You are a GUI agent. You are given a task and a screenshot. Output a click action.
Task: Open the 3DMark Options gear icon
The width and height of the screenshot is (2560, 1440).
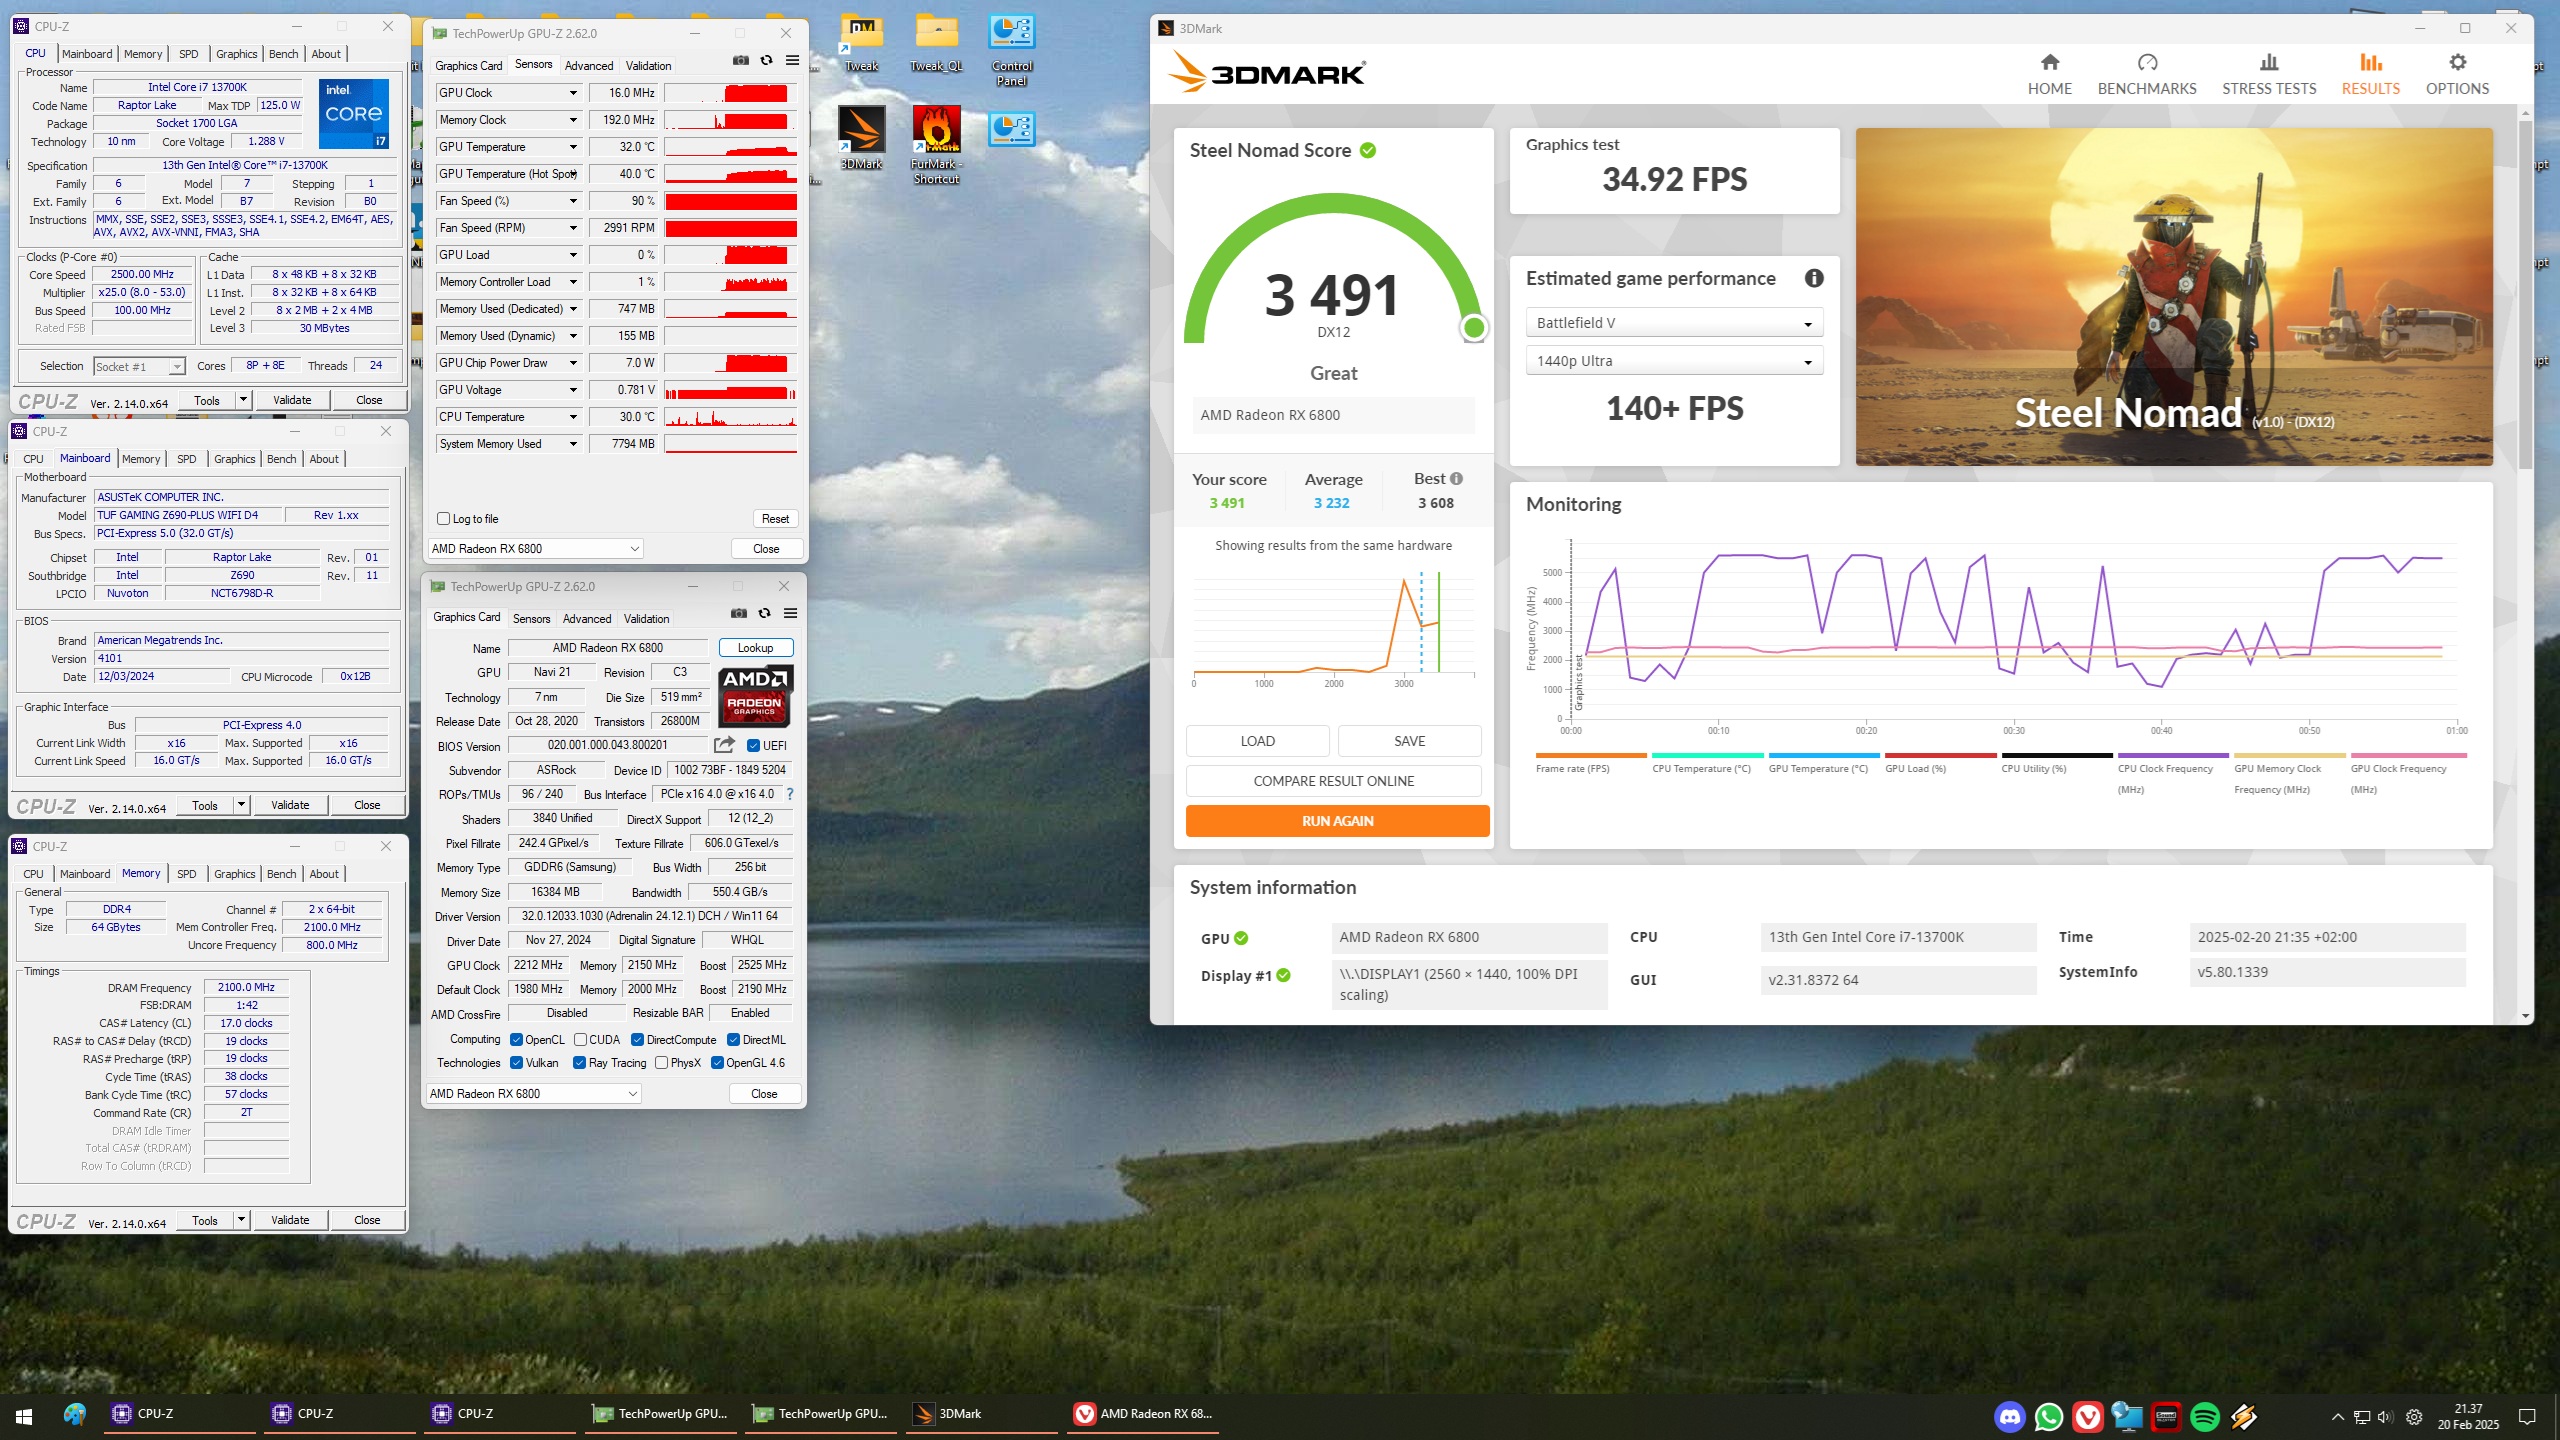[x=2457, y=63]
